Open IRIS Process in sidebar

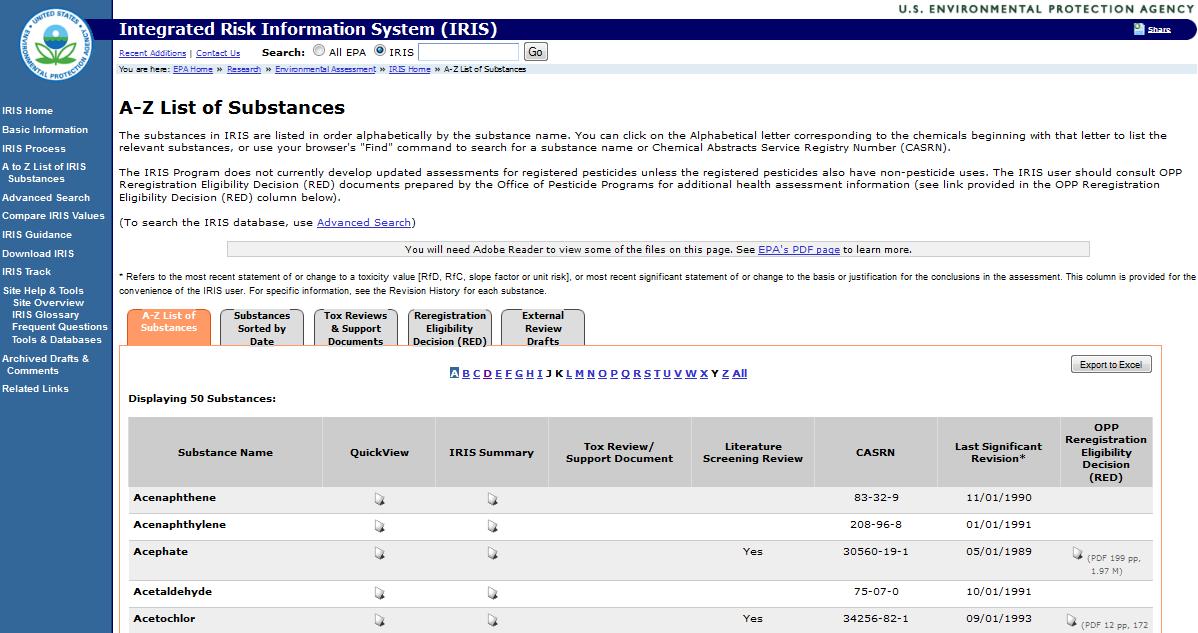point(34,149)
